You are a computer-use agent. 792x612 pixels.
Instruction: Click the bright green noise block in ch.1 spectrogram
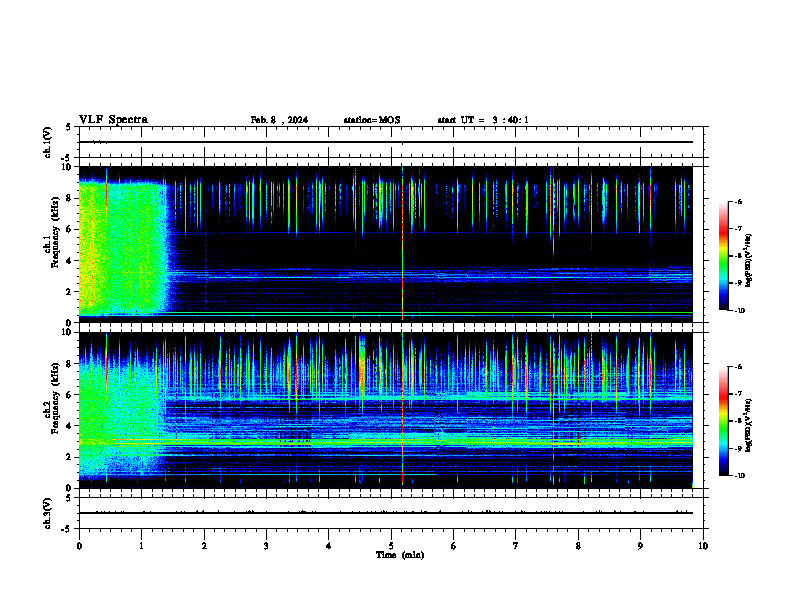pyautogui.click(x=124, y=247)
